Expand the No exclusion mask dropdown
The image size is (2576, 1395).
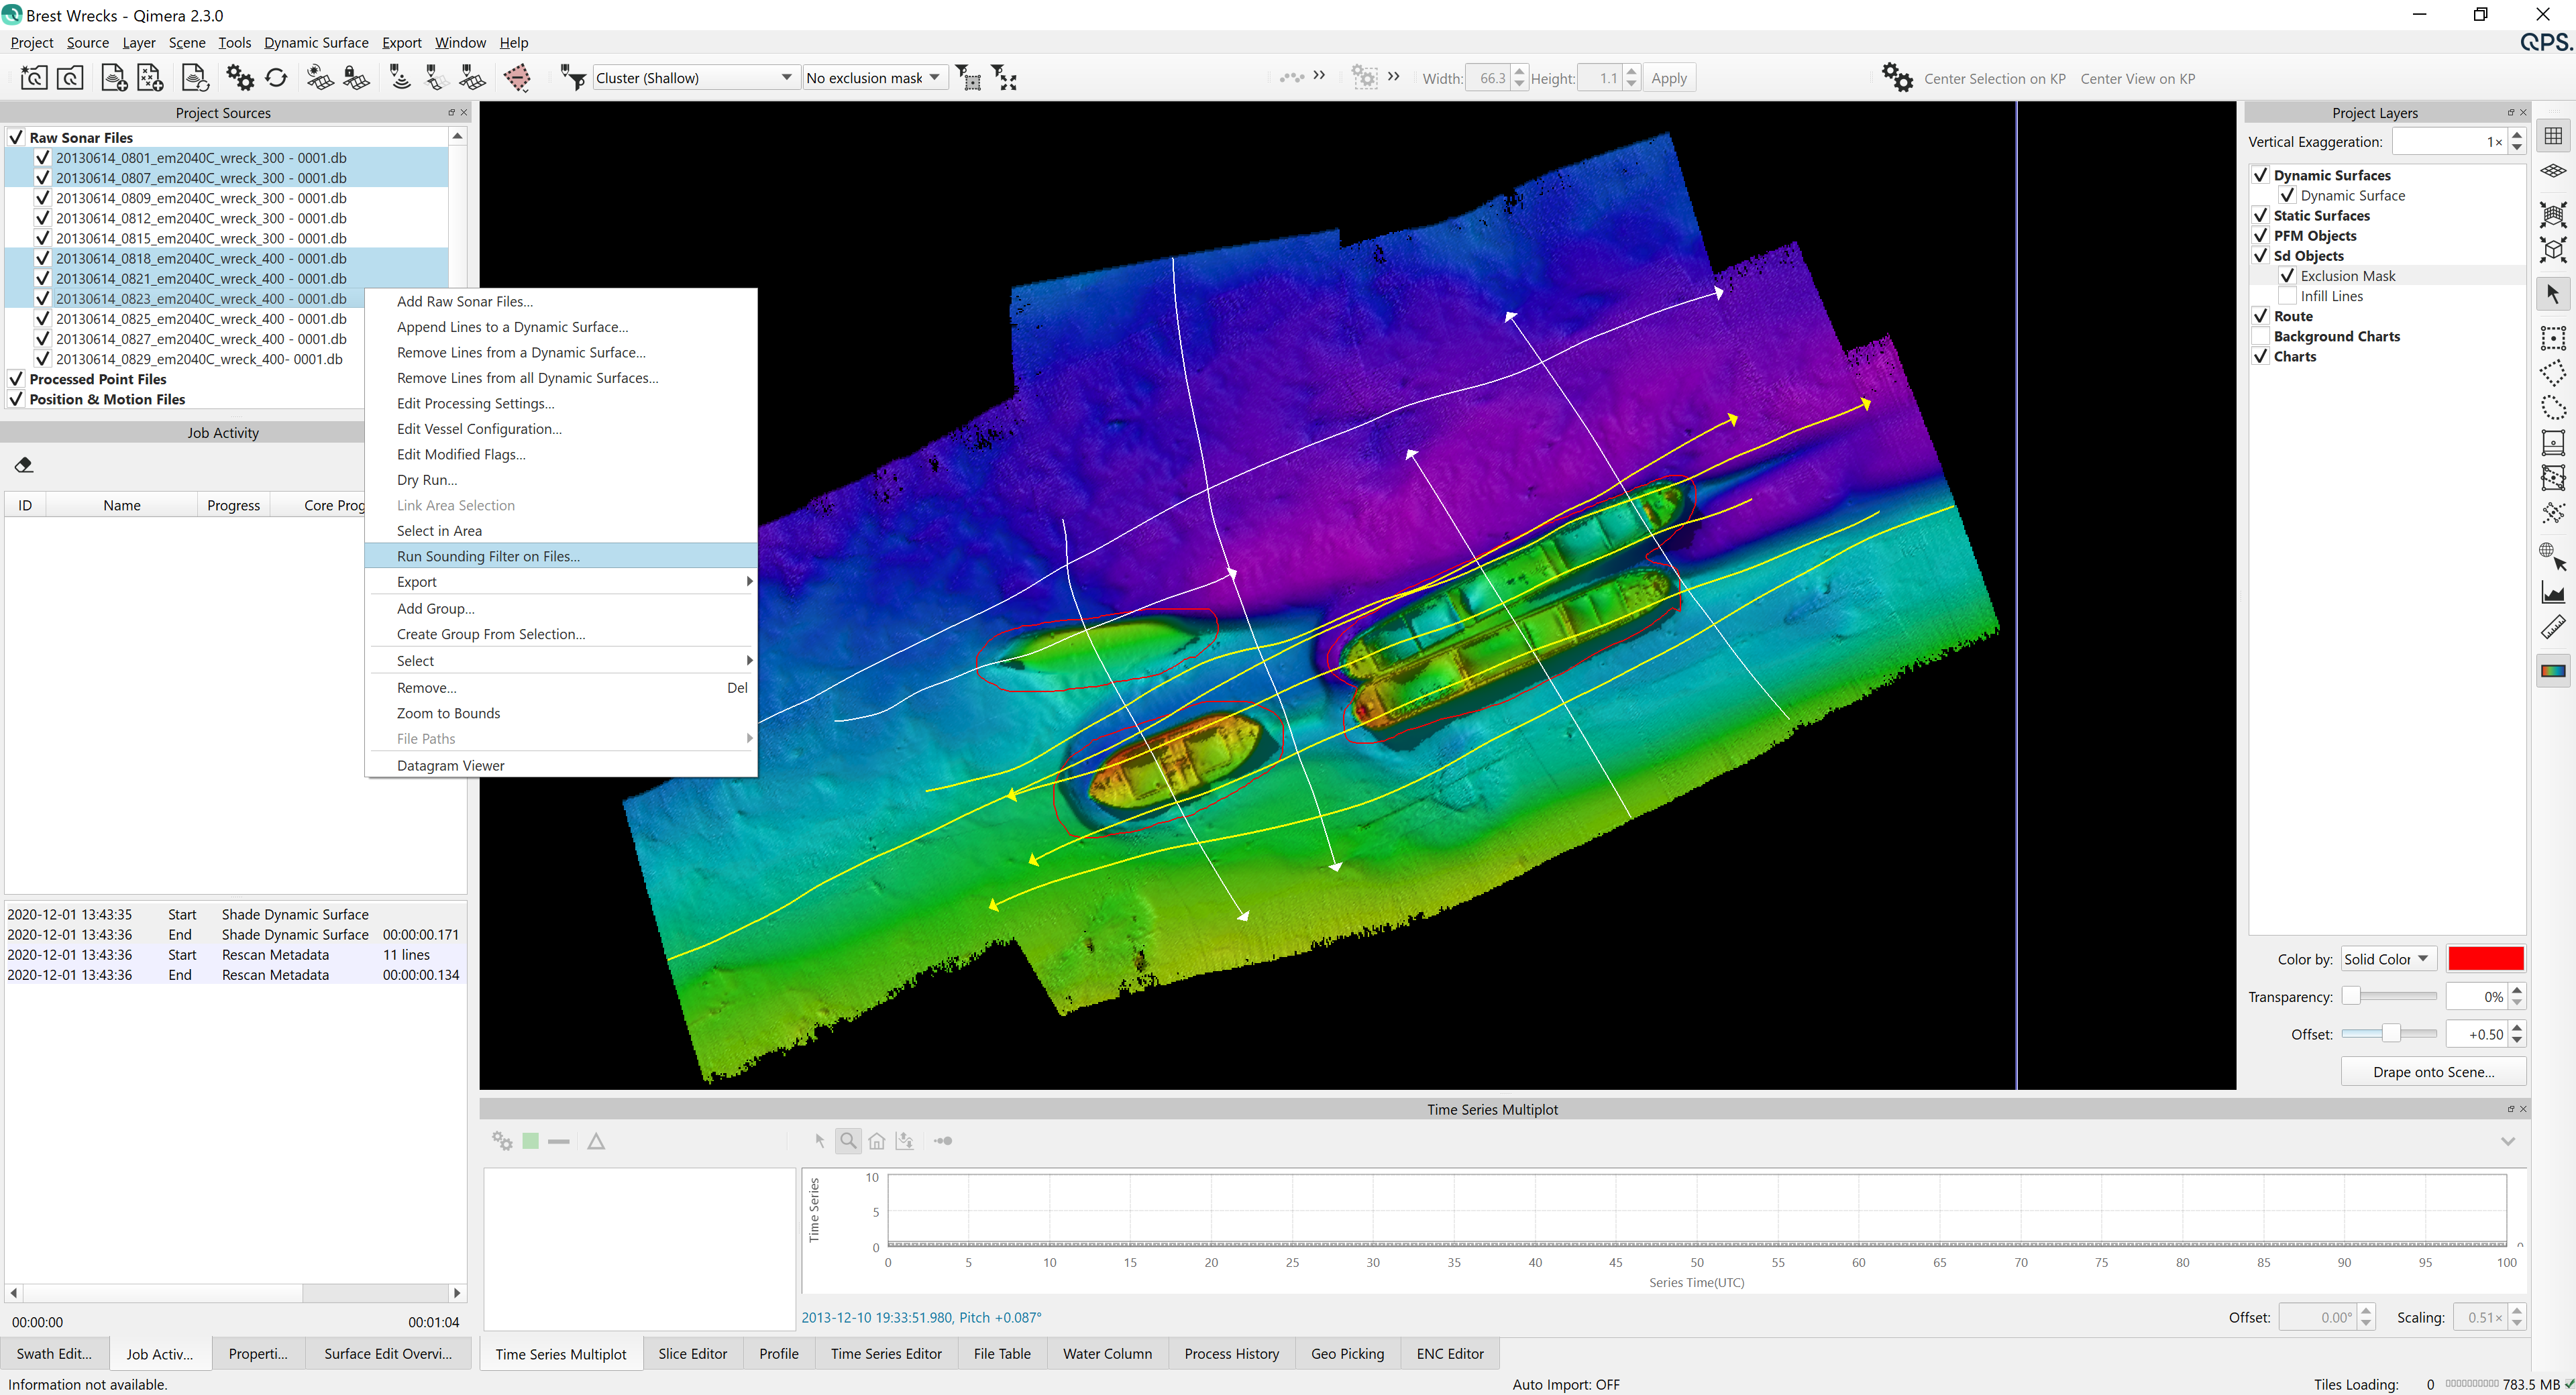tap(873, 78)
